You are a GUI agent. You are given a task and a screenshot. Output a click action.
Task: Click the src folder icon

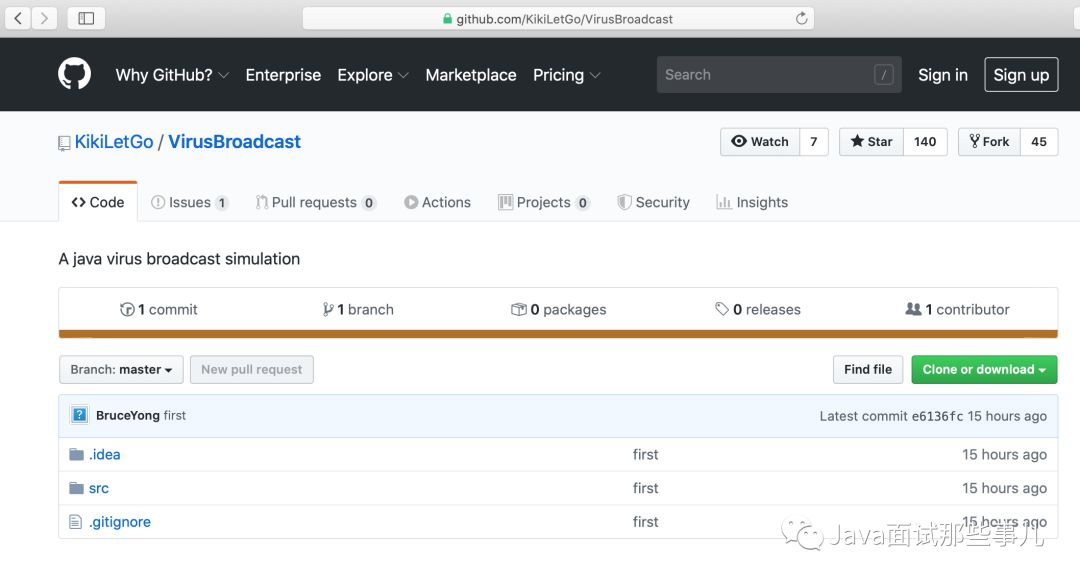(76, 488)
